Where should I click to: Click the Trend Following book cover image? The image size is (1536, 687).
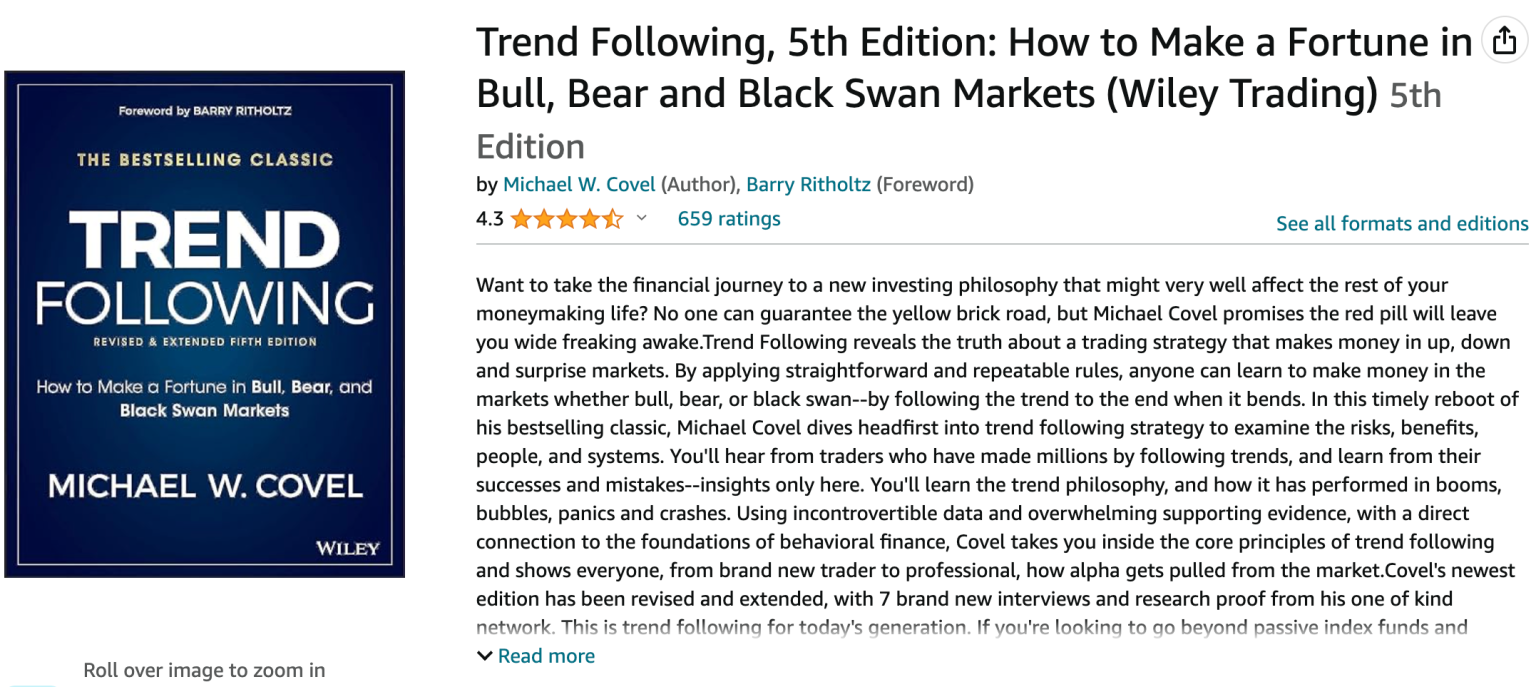click(x=205, y=324)
